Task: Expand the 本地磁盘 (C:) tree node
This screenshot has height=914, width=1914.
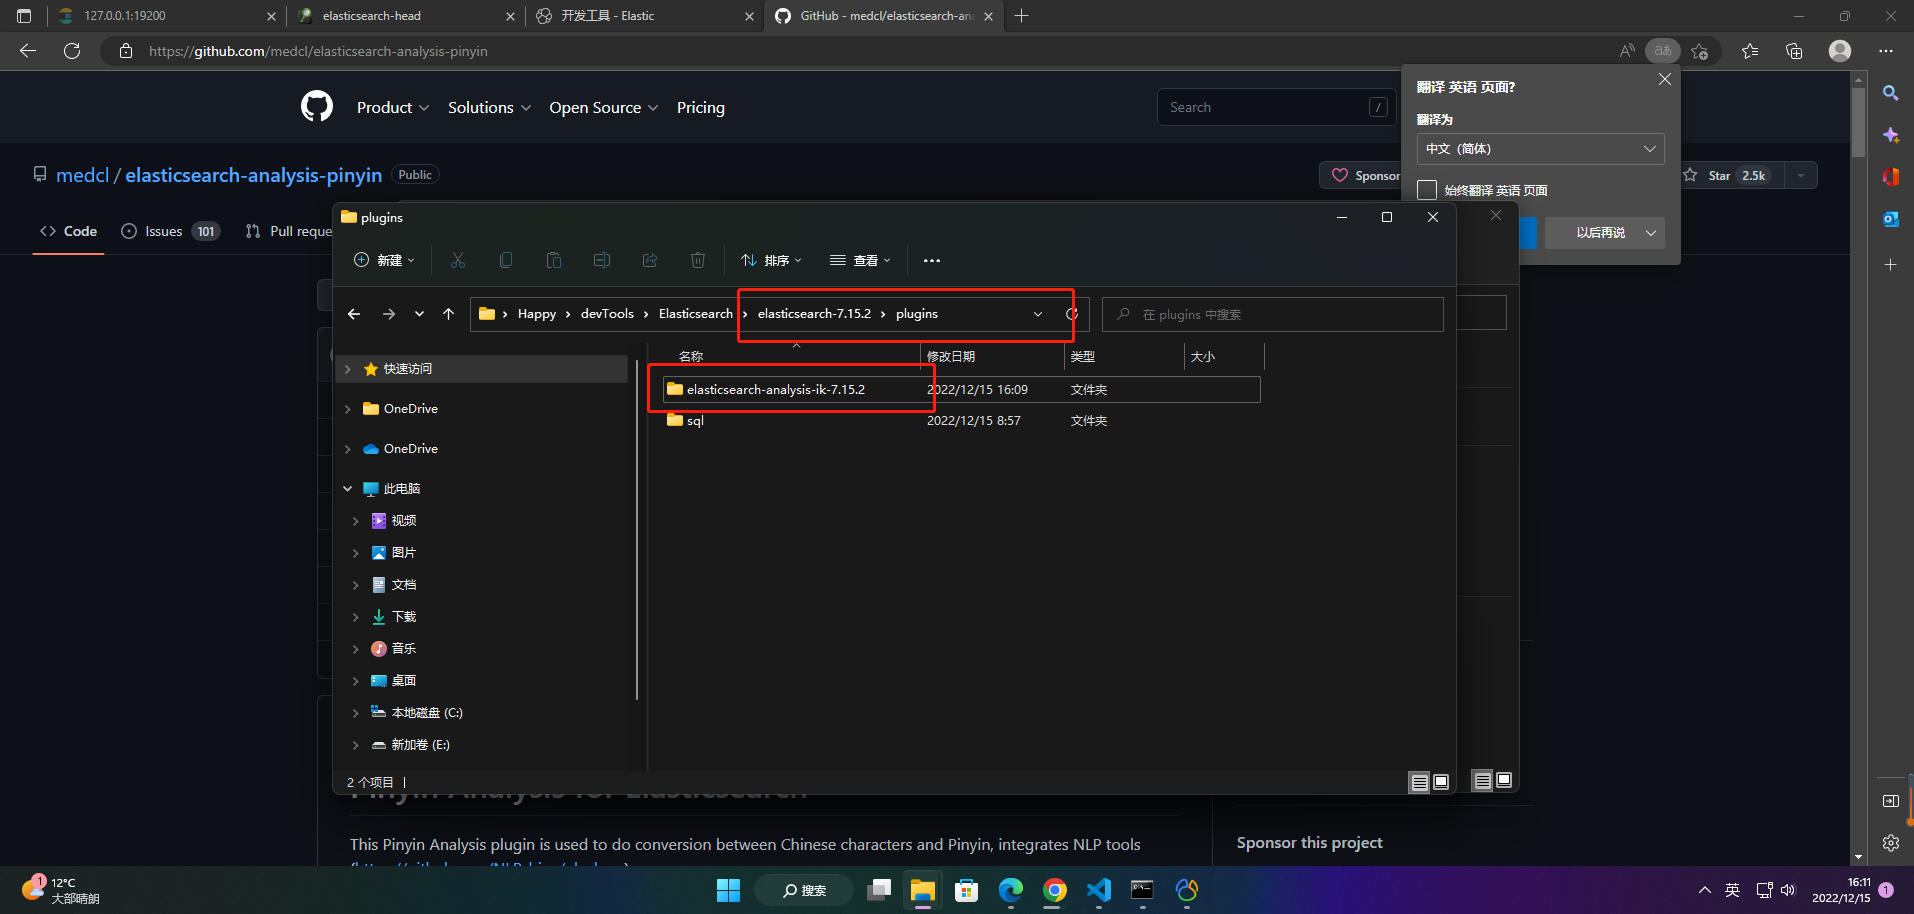Action: [x=356, y=713]
